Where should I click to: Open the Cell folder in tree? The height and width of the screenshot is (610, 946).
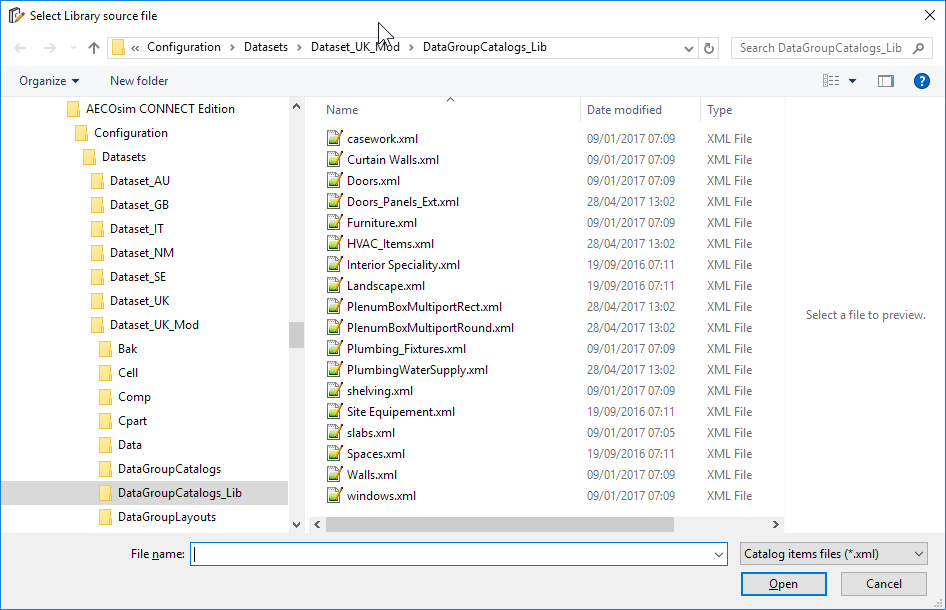tap(118, 373)
